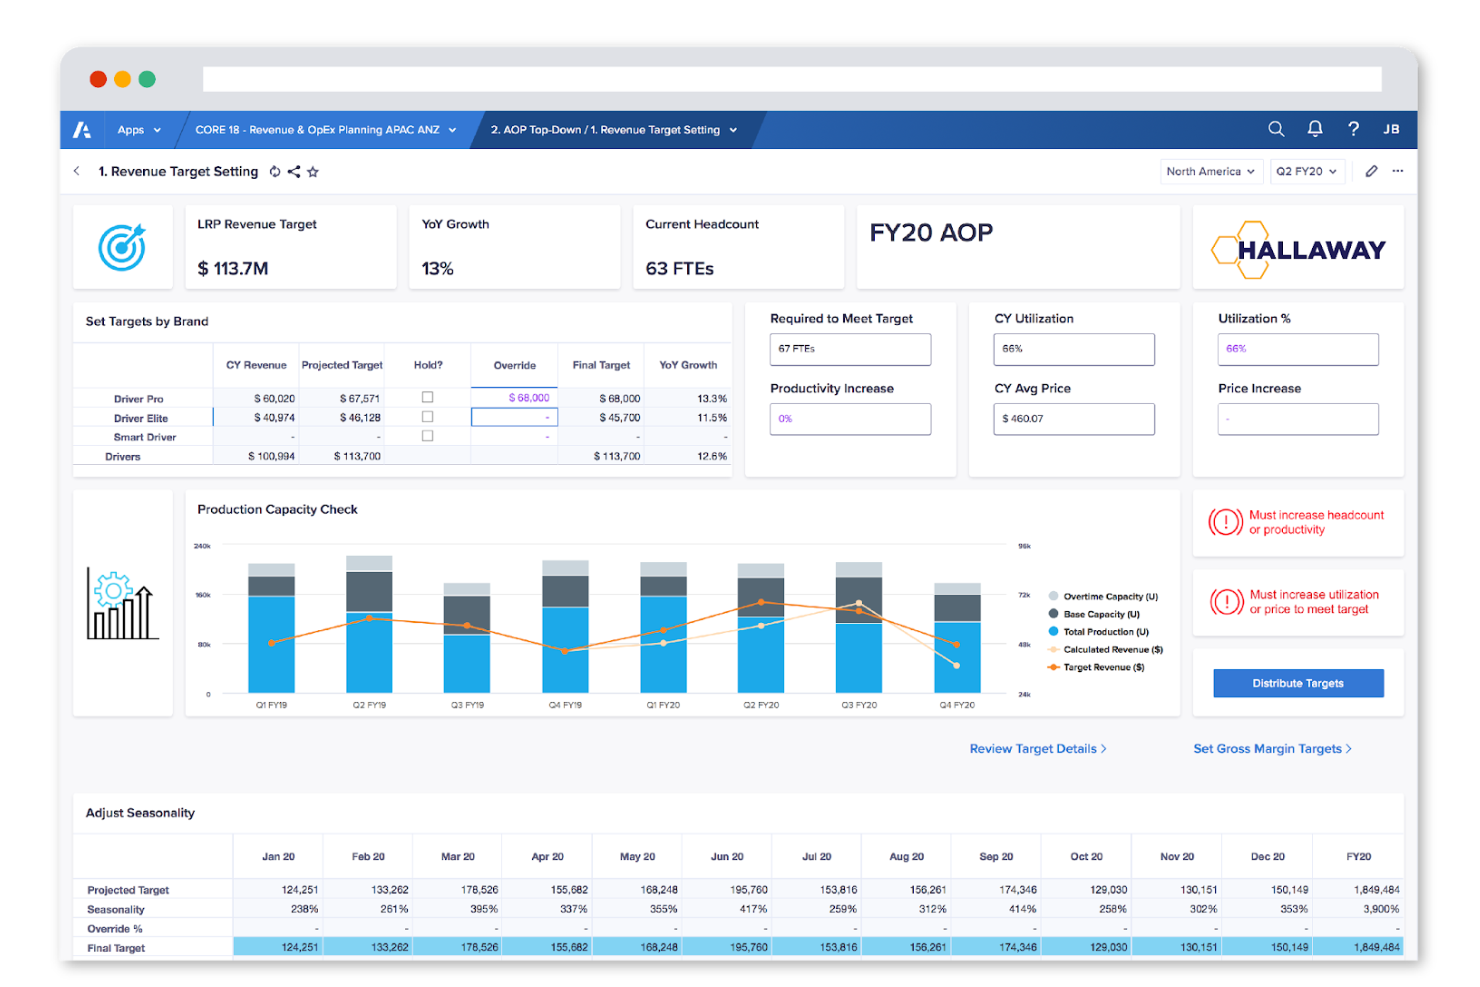Viewport: 1480px width, 987px height.
Task: Click the back arrow beside page title
Action: pos(77,171)
